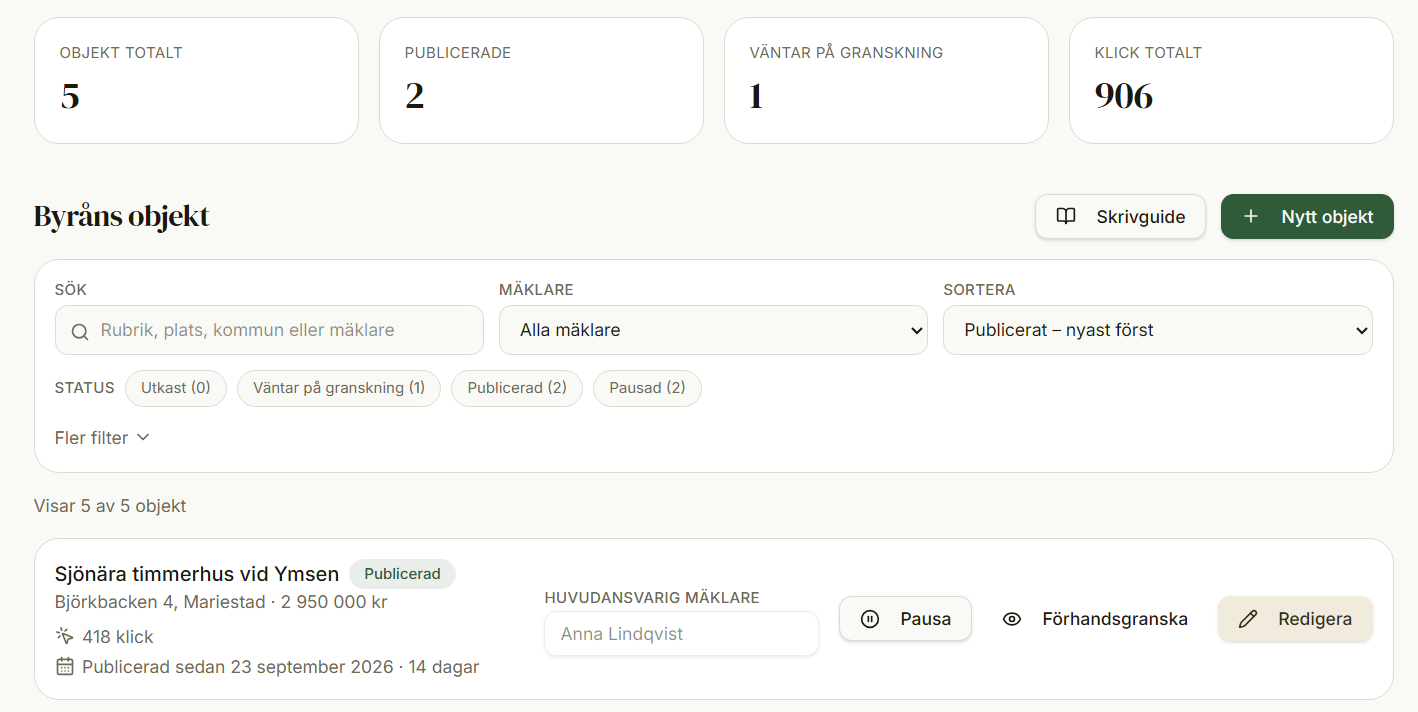Click the text Visar 5 av 5 objekt
The width and height of the screenshot is (1418, 712).
coord(110,505)
